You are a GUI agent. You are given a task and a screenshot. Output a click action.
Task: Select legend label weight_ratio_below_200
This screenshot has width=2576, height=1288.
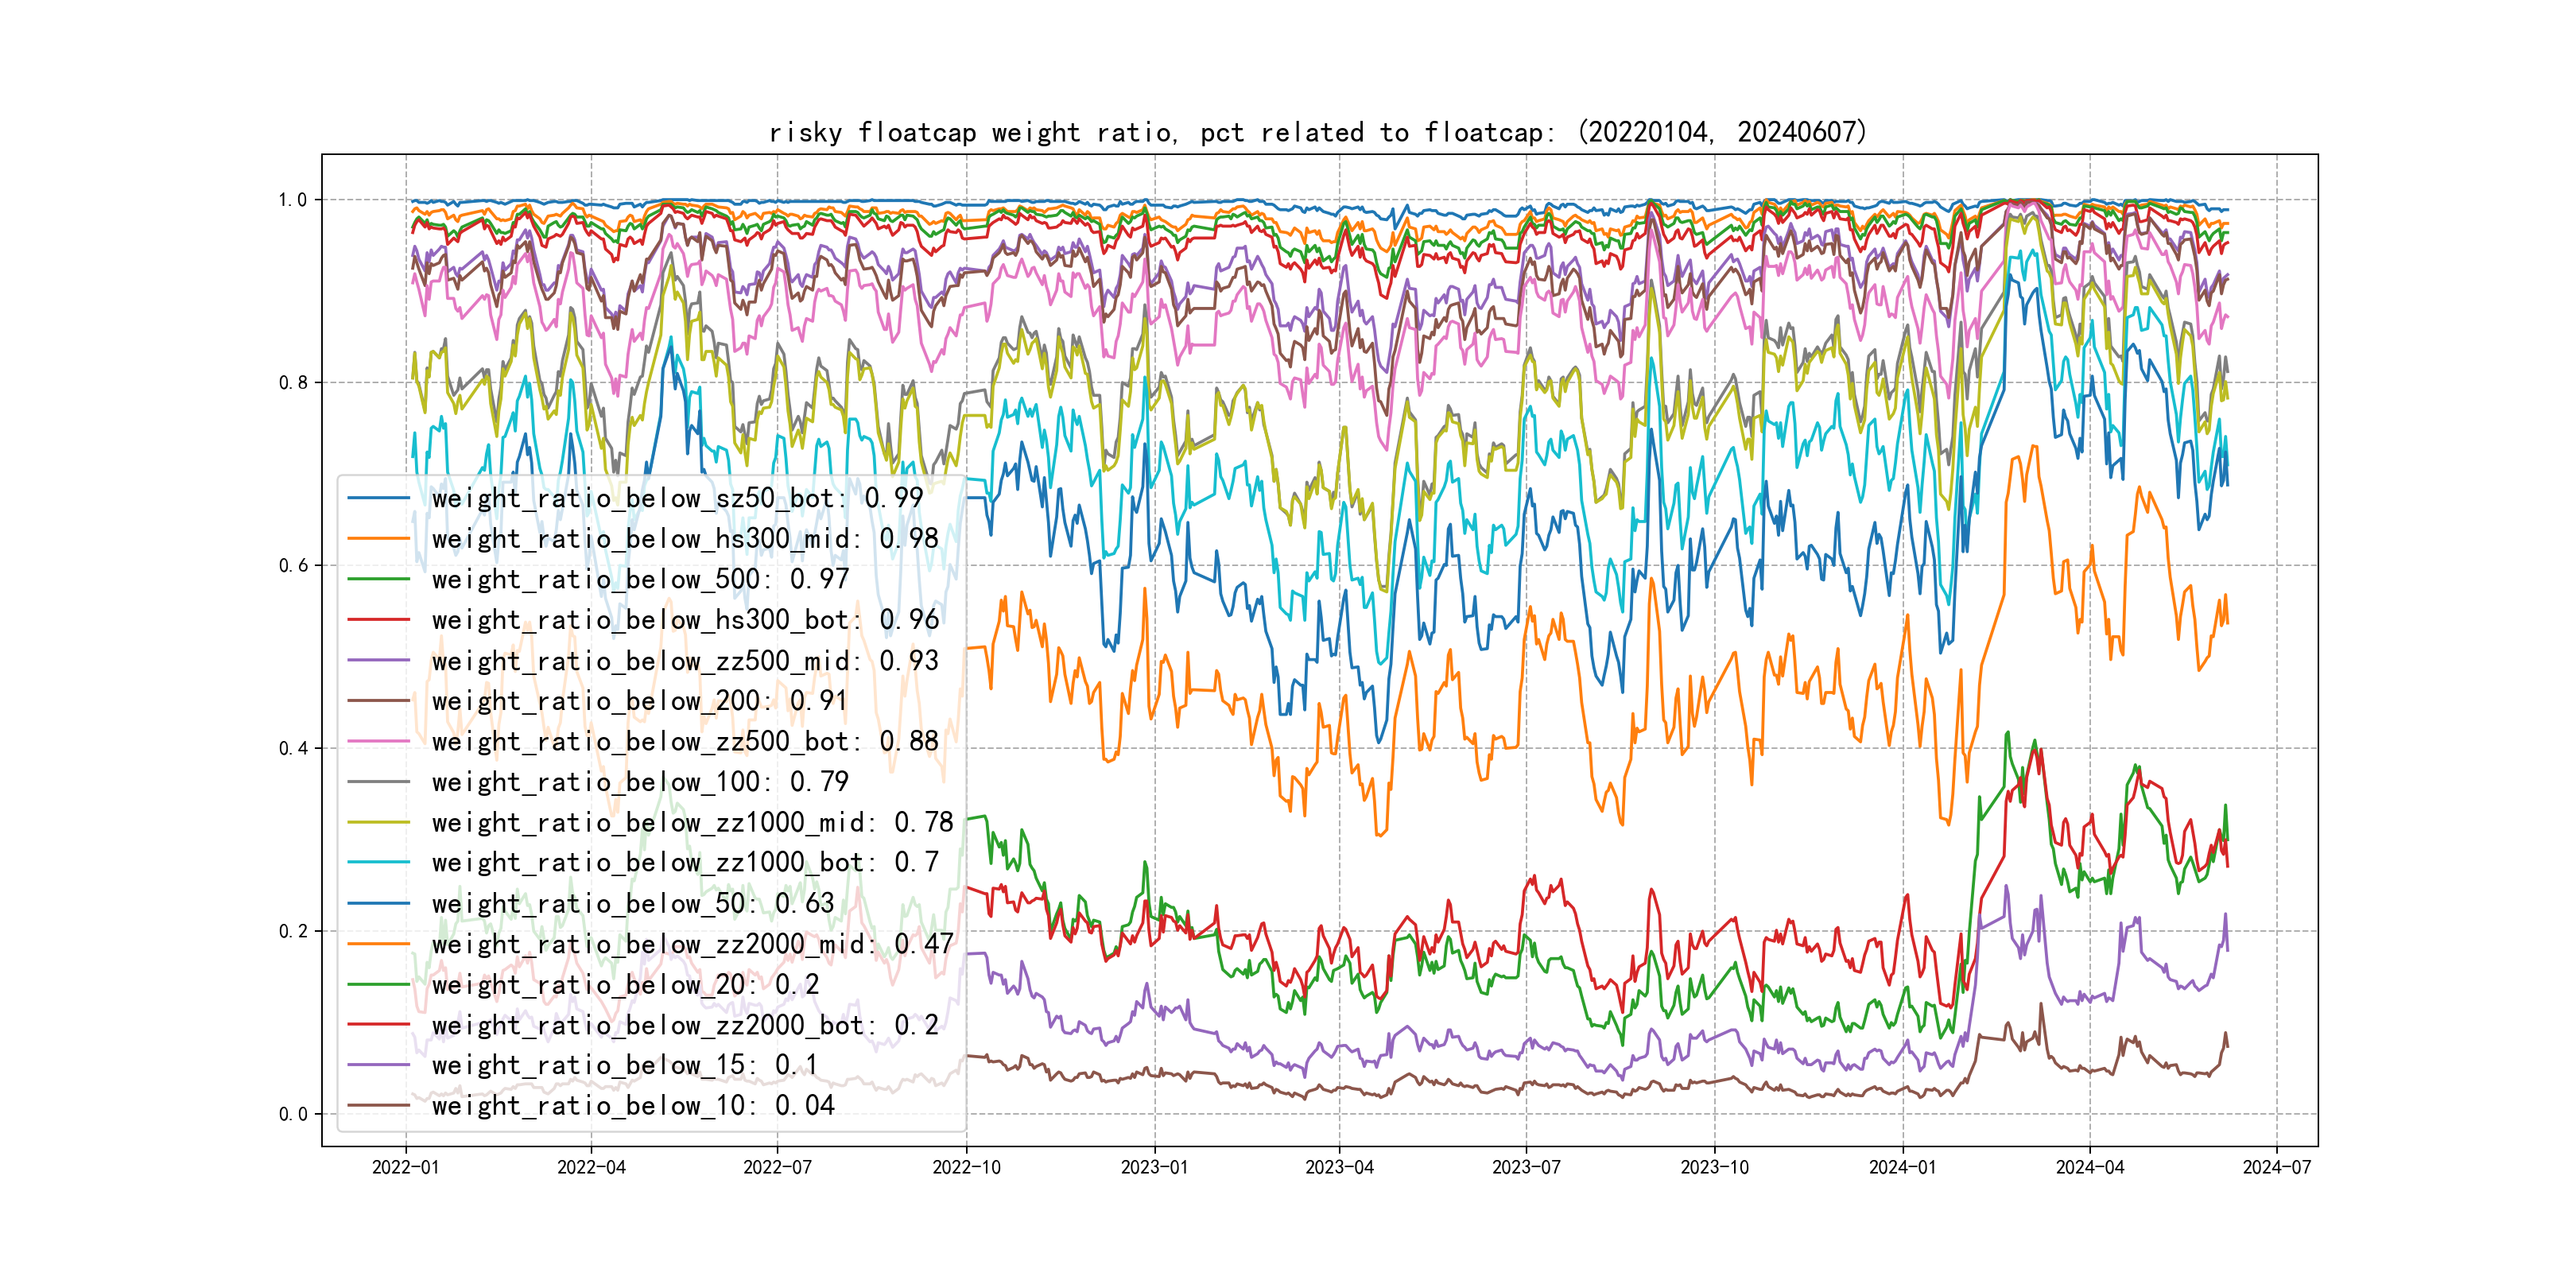(x=639, y=701)
